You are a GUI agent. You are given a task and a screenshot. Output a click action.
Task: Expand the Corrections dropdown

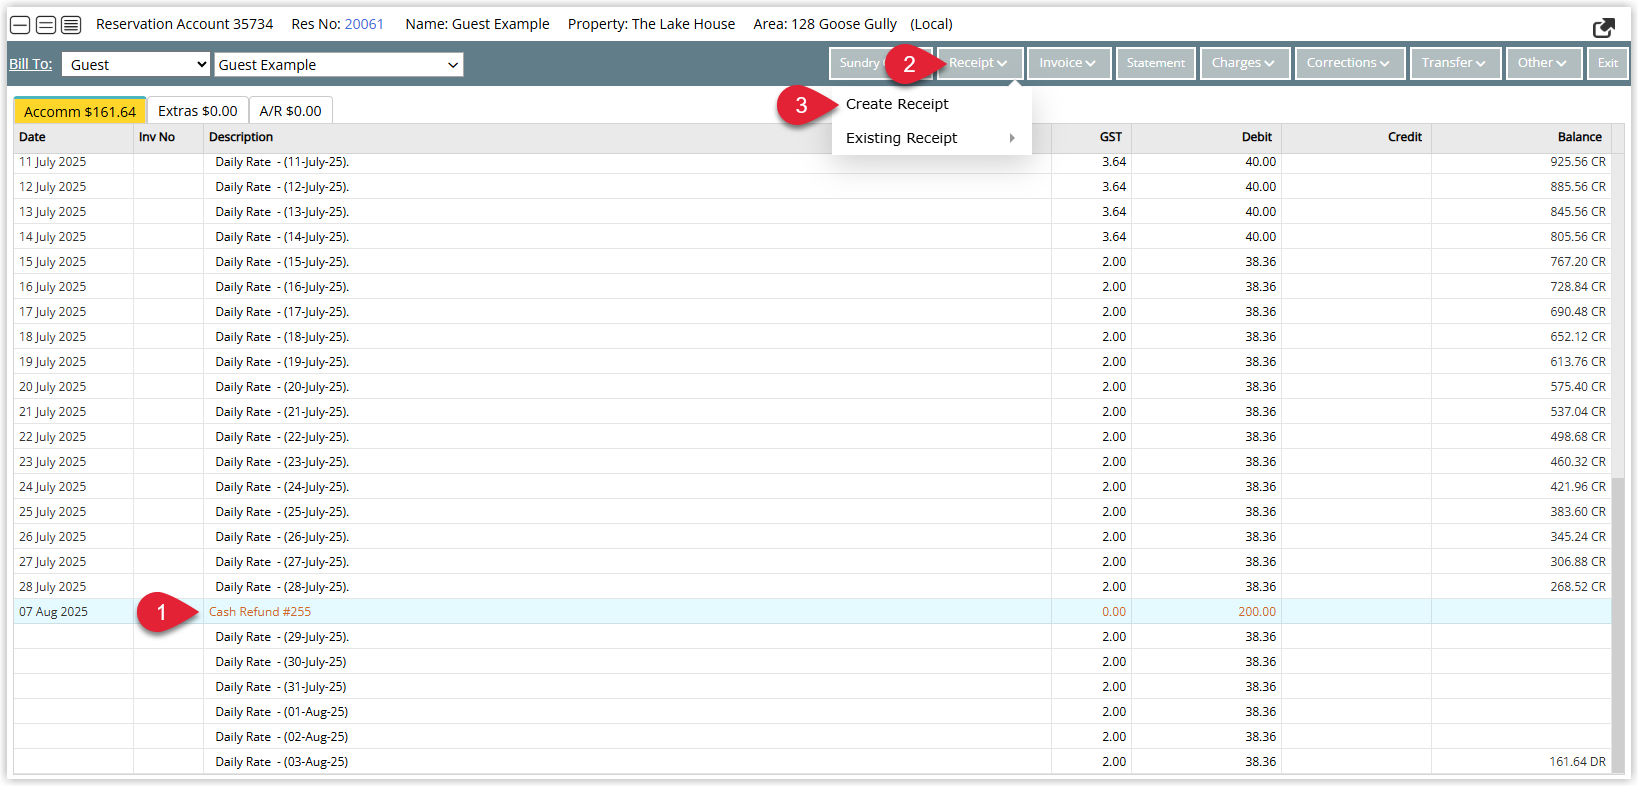point(1350,63)
